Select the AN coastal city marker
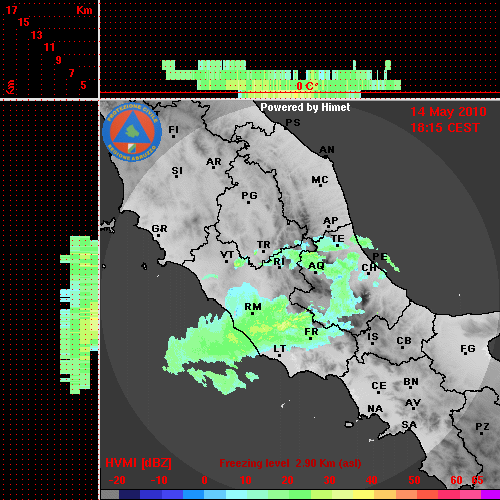Screen dimensions: 500x500 (327, 151)
